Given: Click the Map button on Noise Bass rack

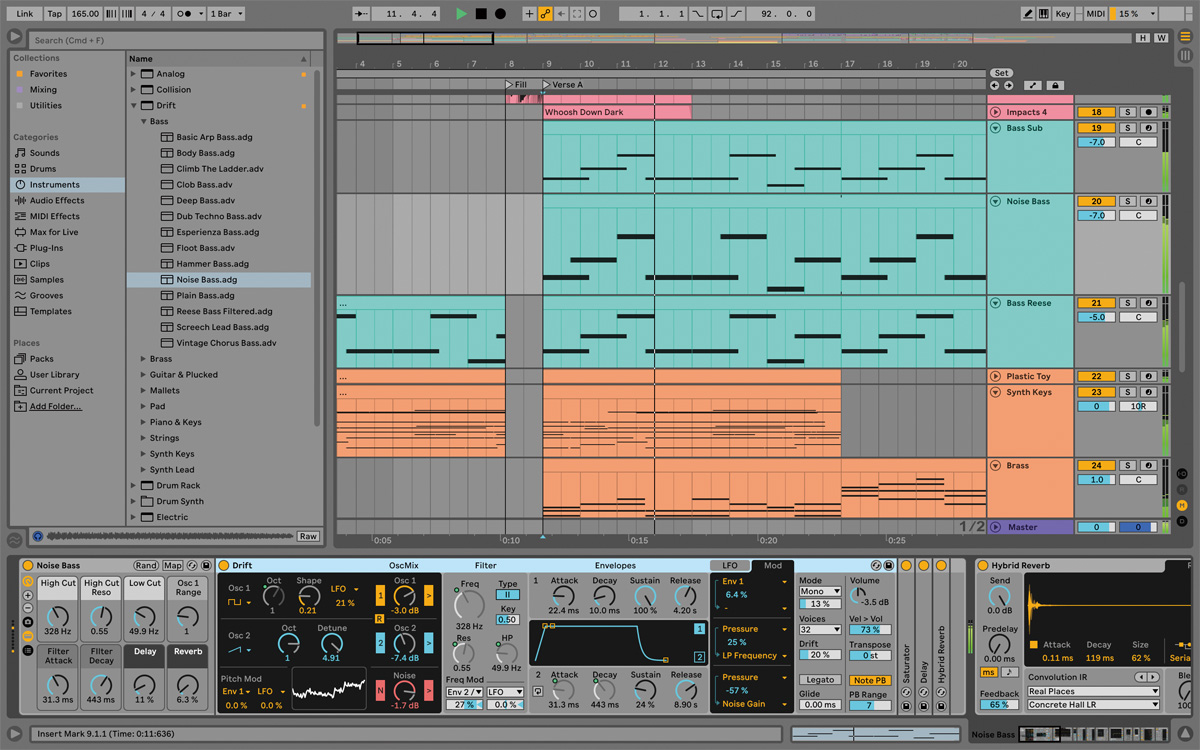Looking at the screenshot, I should point(173,566).
